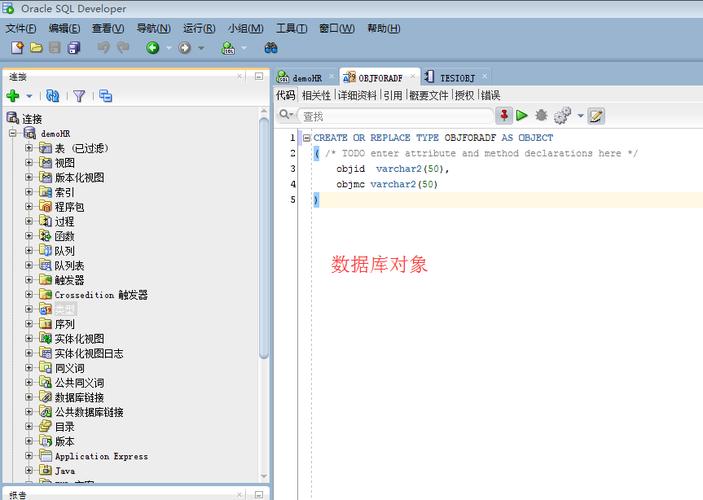The height and width of the screenshot is (500, 703).
Task: Open the 编辑(E) menu
Action: coord(64,28)
